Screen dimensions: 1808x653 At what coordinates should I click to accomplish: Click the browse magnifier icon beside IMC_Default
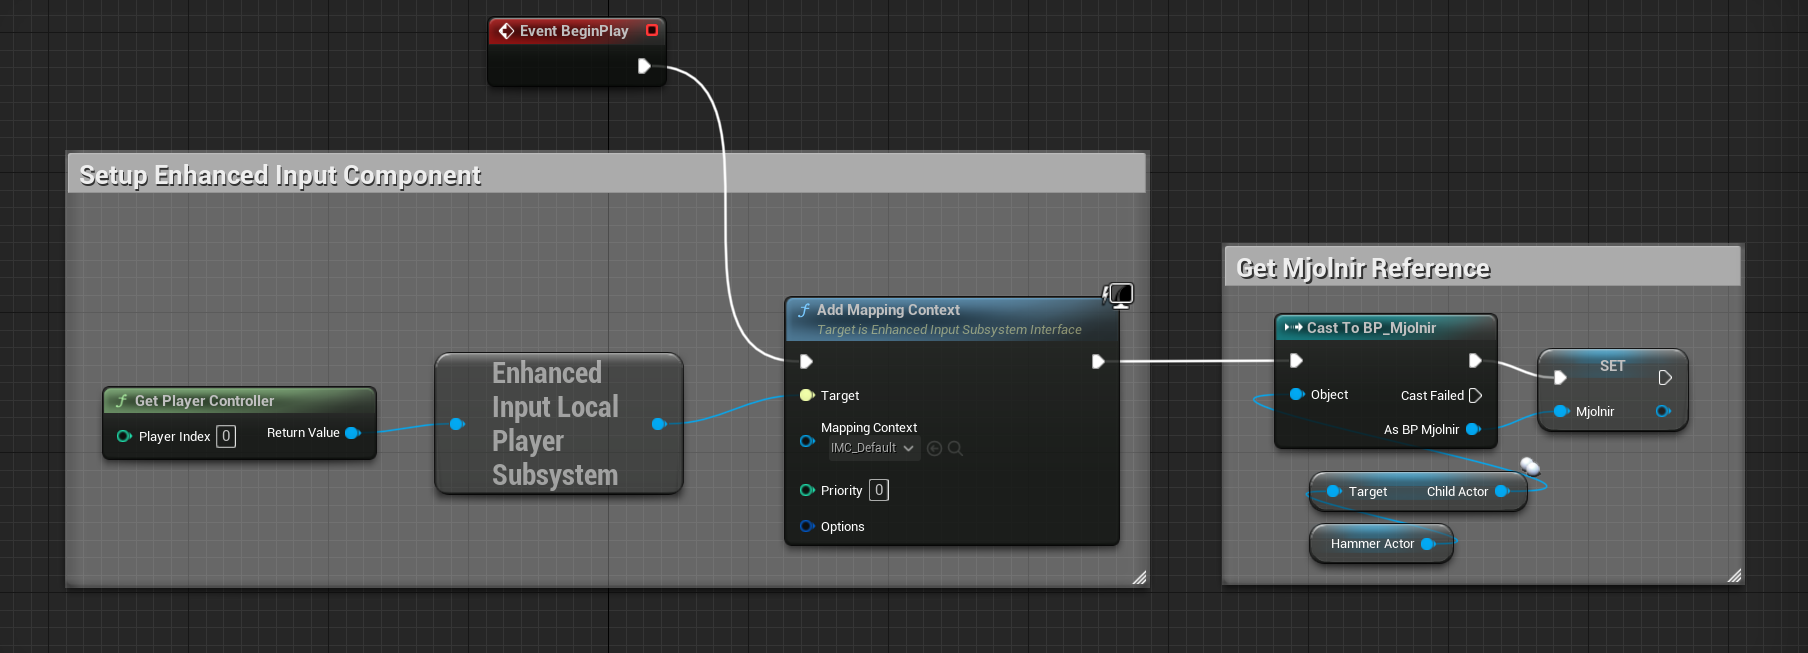955,448
